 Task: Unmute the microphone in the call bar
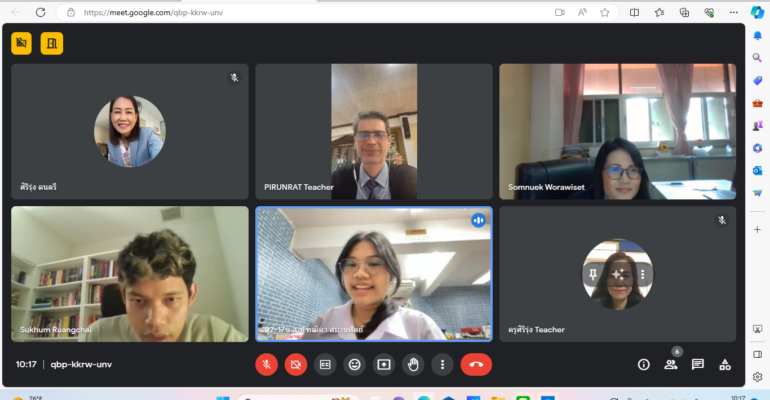266,365
